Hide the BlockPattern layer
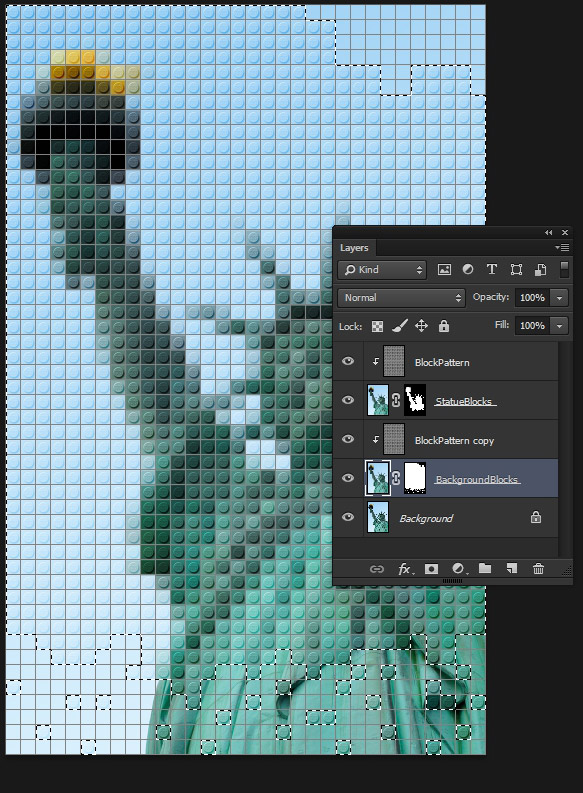This screenshot has width=583, height=793. (x=348, y=361)
